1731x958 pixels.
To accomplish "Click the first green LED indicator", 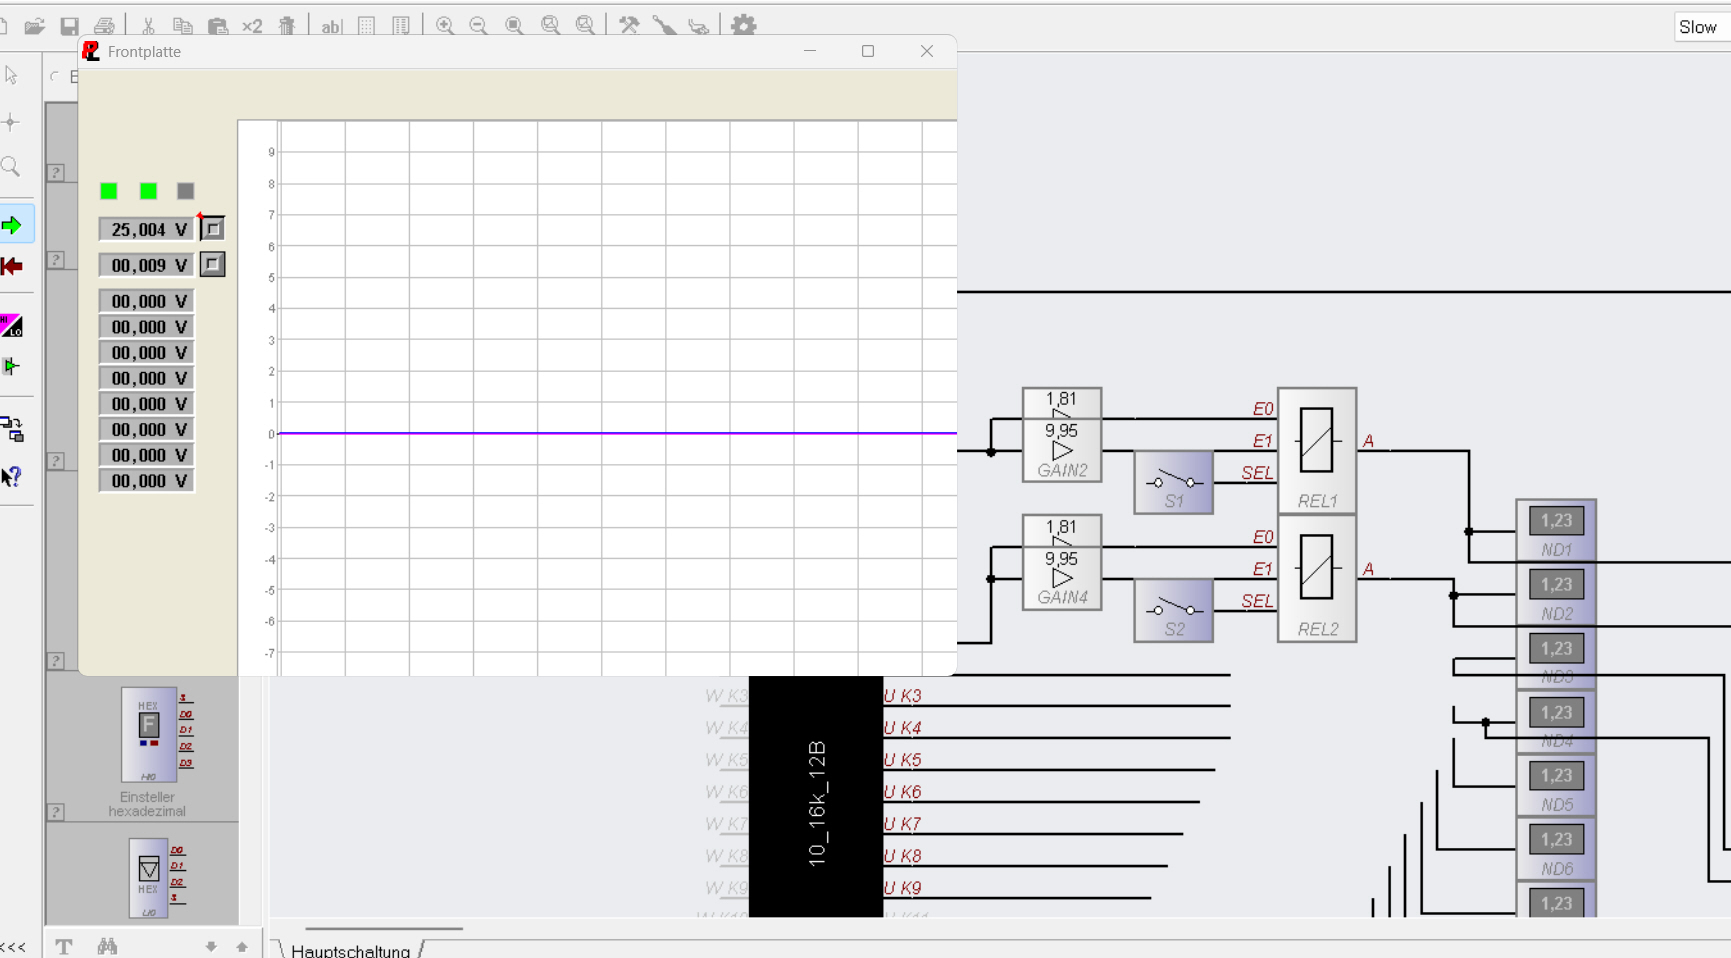I will [109, 191].
